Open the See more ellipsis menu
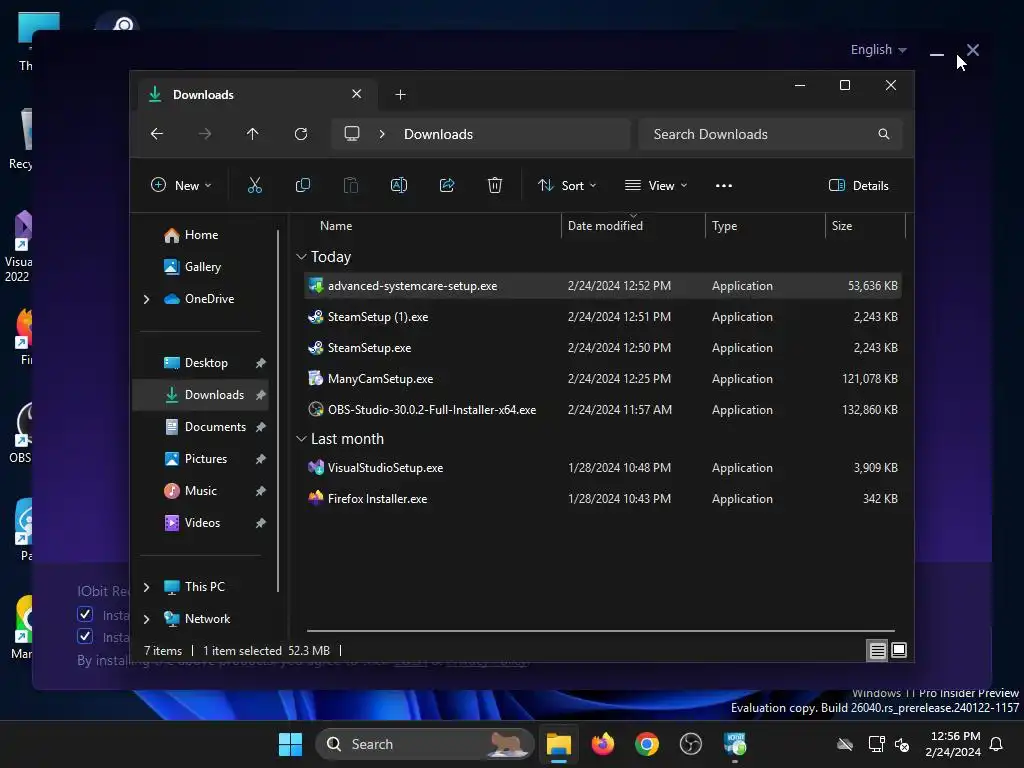 pos(724,185)
